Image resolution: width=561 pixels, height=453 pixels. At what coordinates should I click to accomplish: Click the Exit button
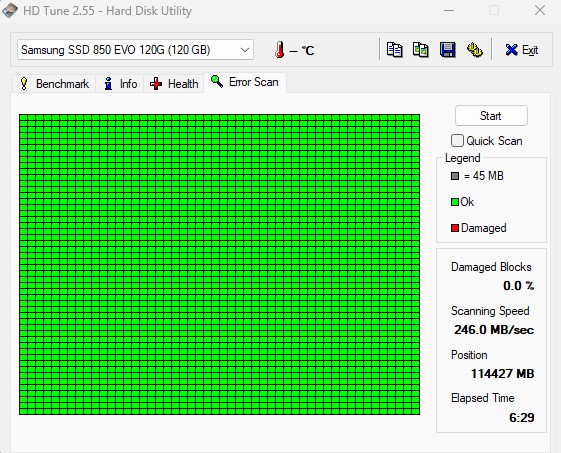click(522, 50)
